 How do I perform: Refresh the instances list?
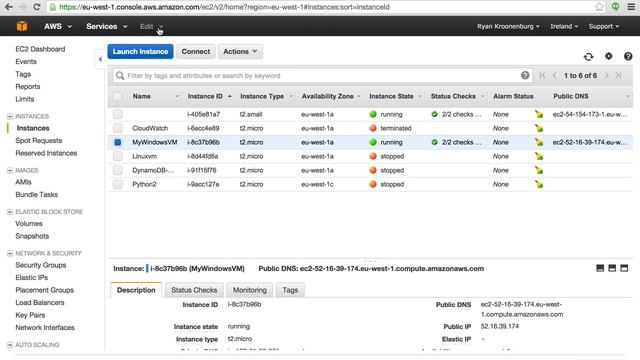click(588, 56)
